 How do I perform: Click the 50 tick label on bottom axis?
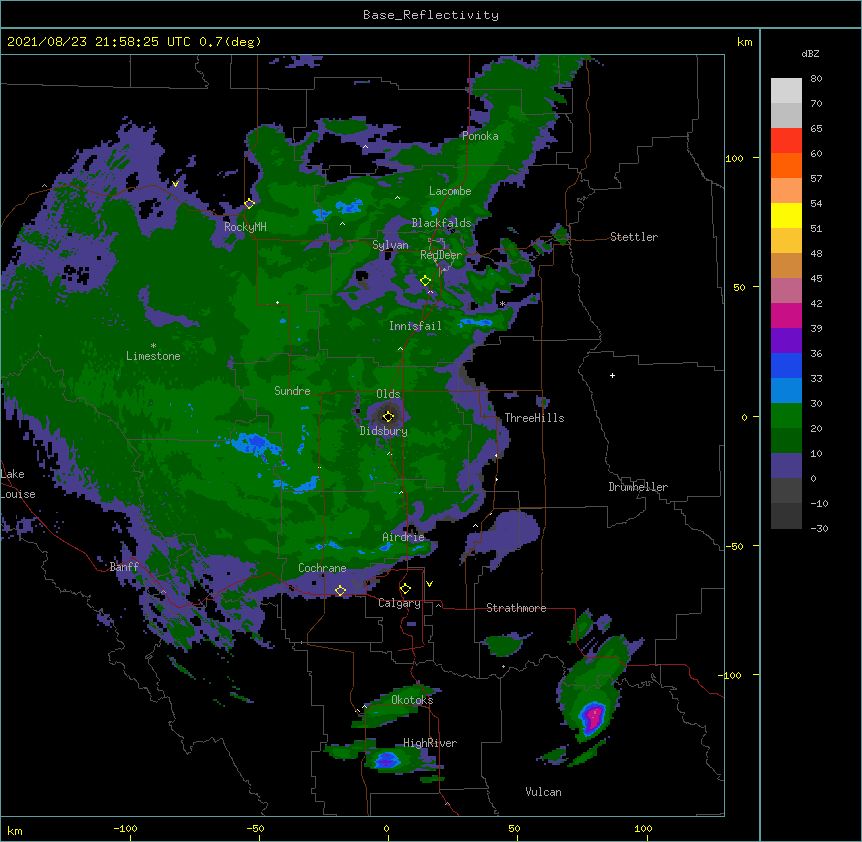click(x=514, y=828)
